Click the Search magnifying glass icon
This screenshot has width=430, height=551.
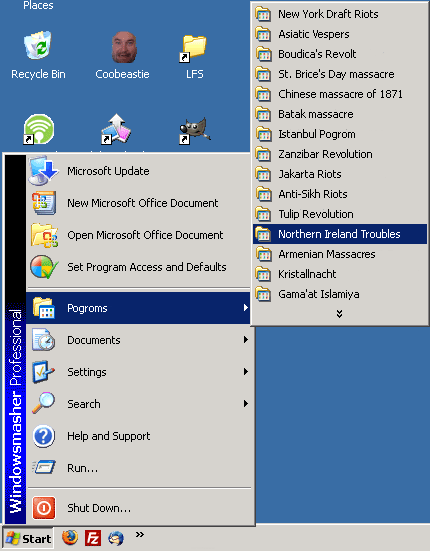click(43, 403)
